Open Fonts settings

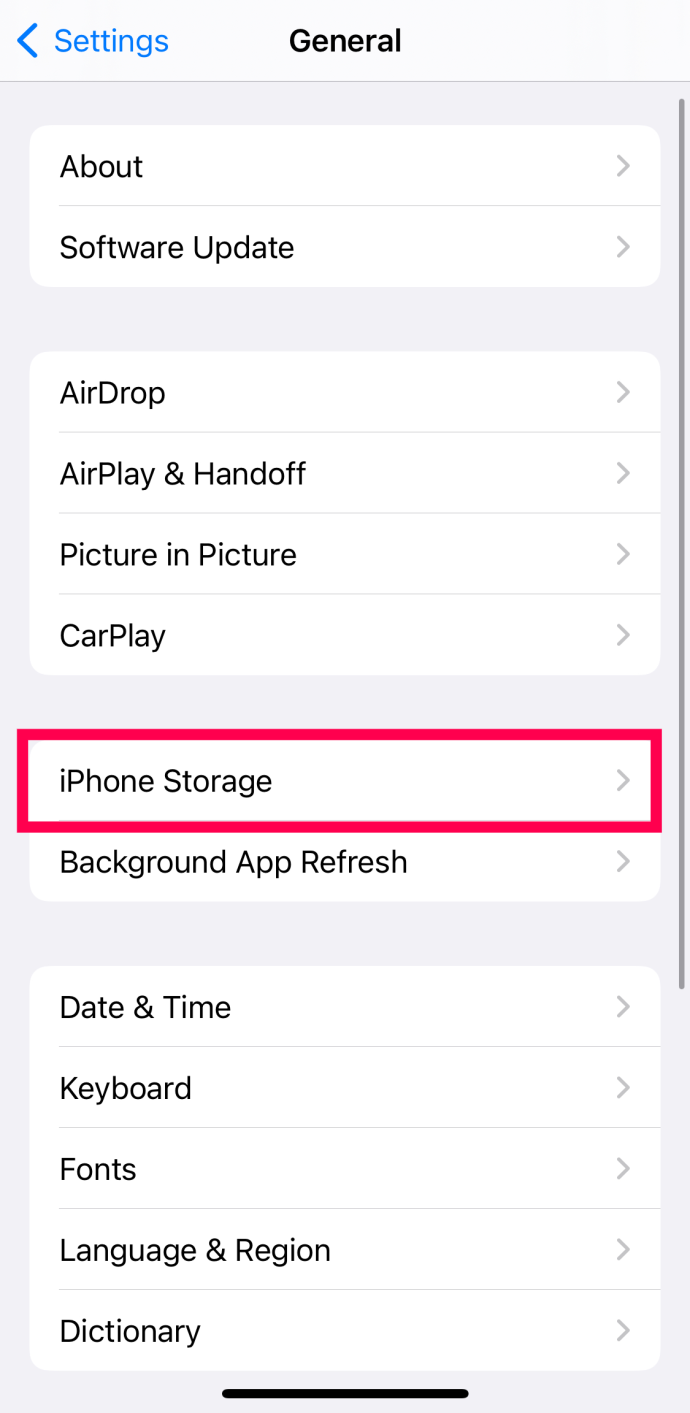tap(345, 1169)
